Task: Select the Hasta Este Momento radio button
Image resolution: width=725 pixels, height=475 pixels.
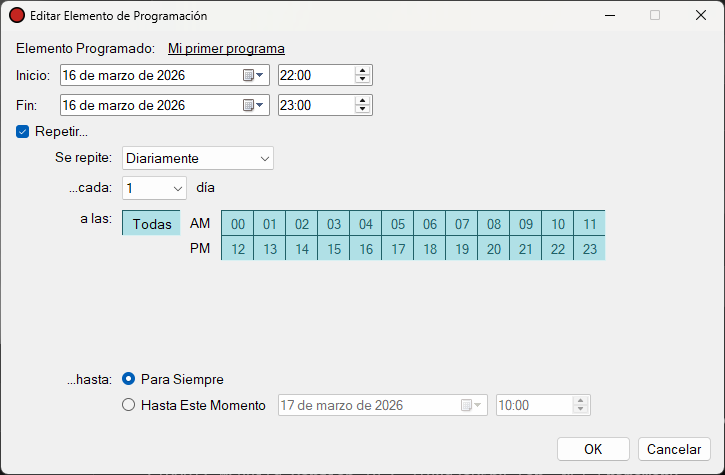Action: (x=129, y=405)
